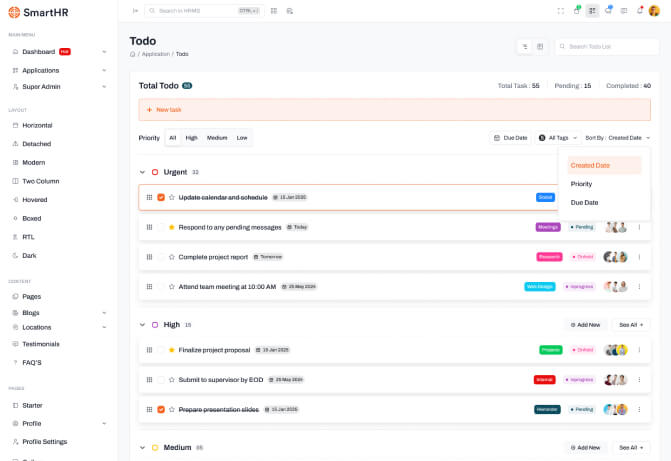Switch to the High priority tab
This screenshot has width=671, height=461.
tap(191, 138)
